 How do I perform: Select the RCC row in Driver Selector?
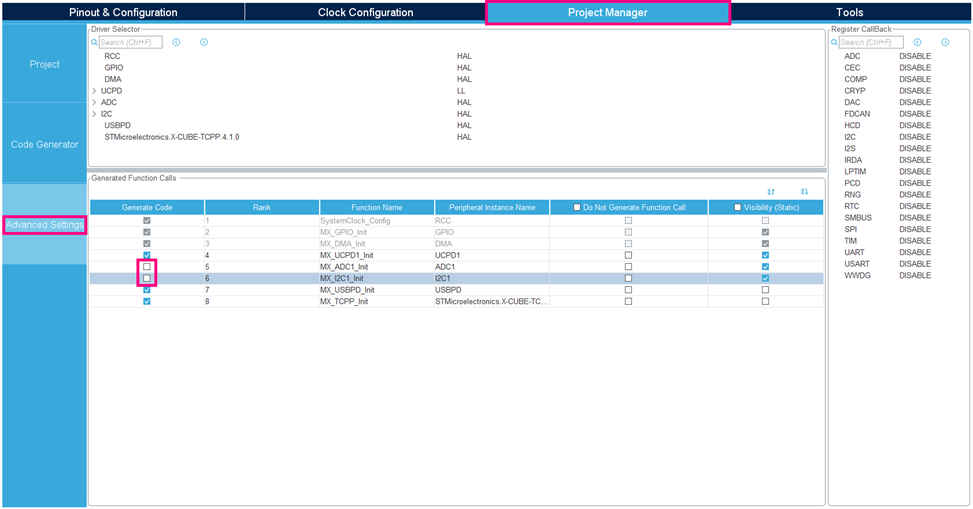coord(112,56)
